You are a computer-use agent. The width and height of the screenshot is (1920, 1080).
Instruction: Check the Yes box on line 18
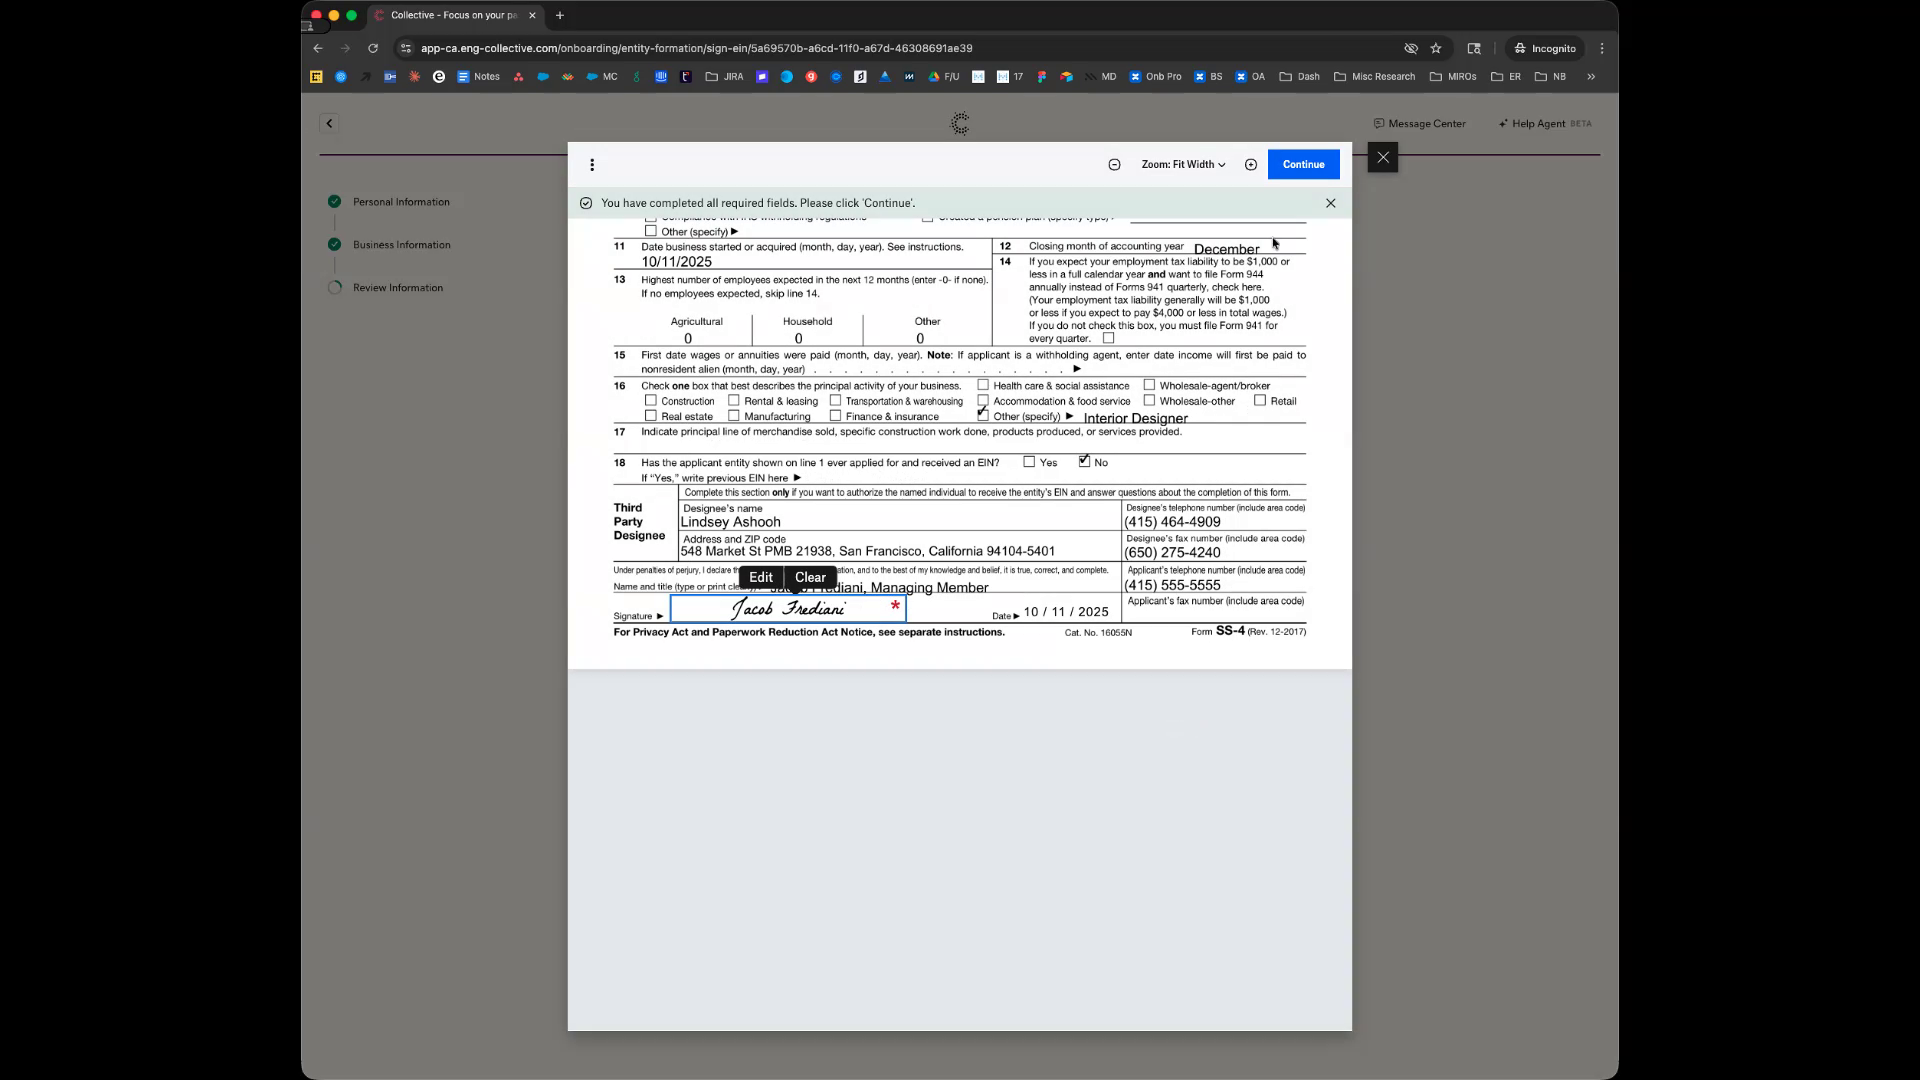[1029, 462]
